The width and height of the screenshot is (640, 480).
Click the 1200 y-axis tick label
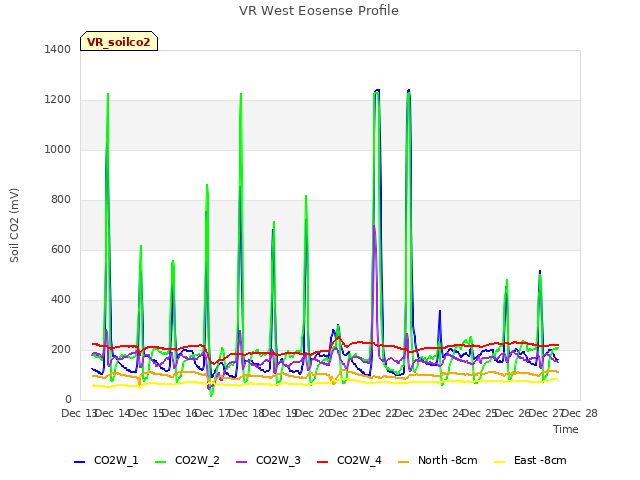(x=58, y=100)
